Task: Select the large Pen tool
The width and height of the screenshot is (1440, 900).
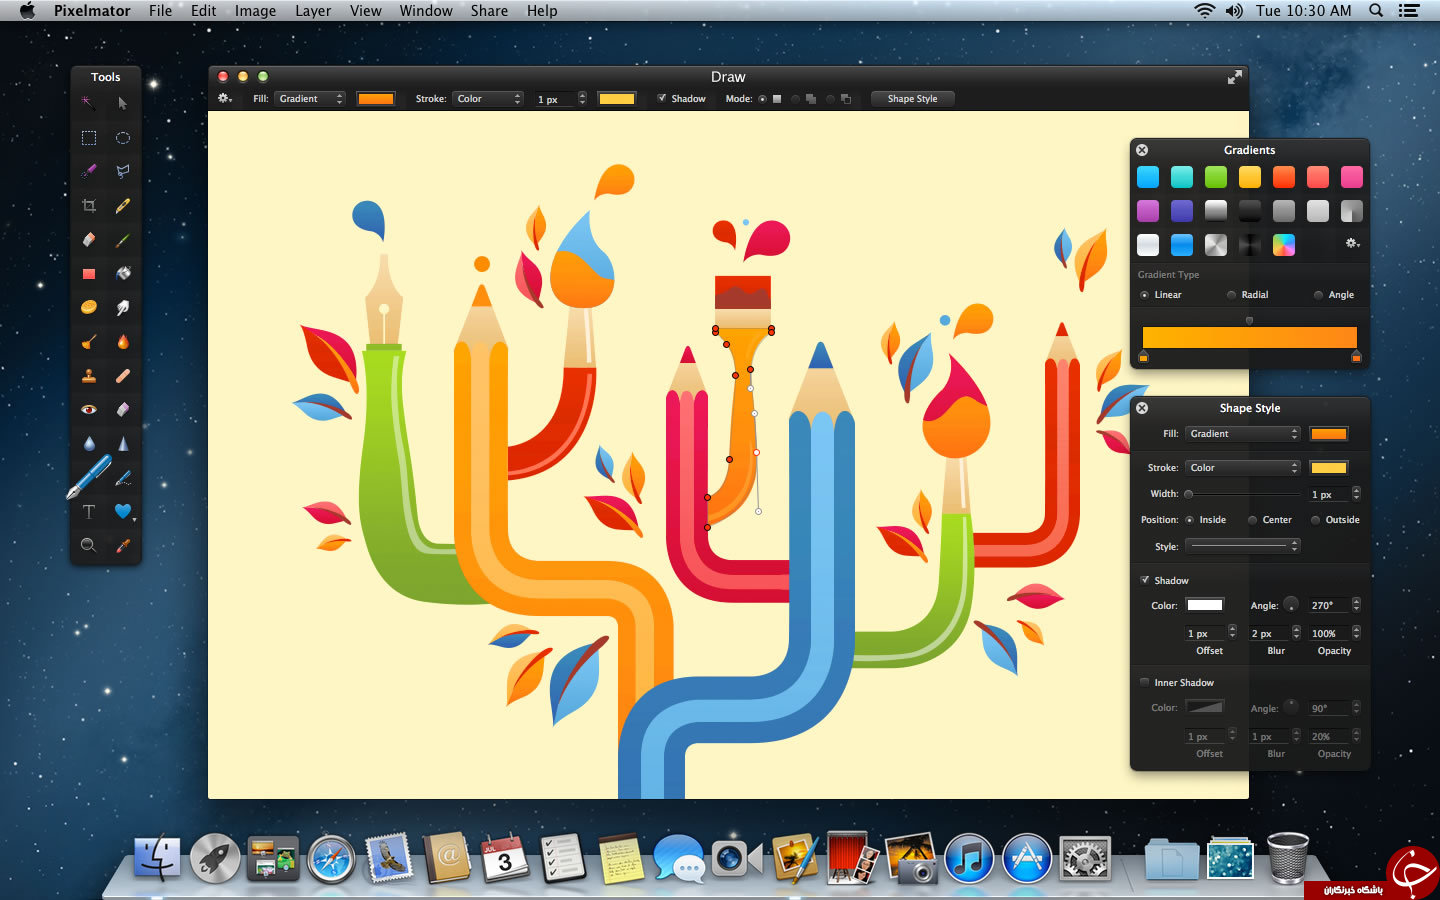Action: click(x=89, y=477)
